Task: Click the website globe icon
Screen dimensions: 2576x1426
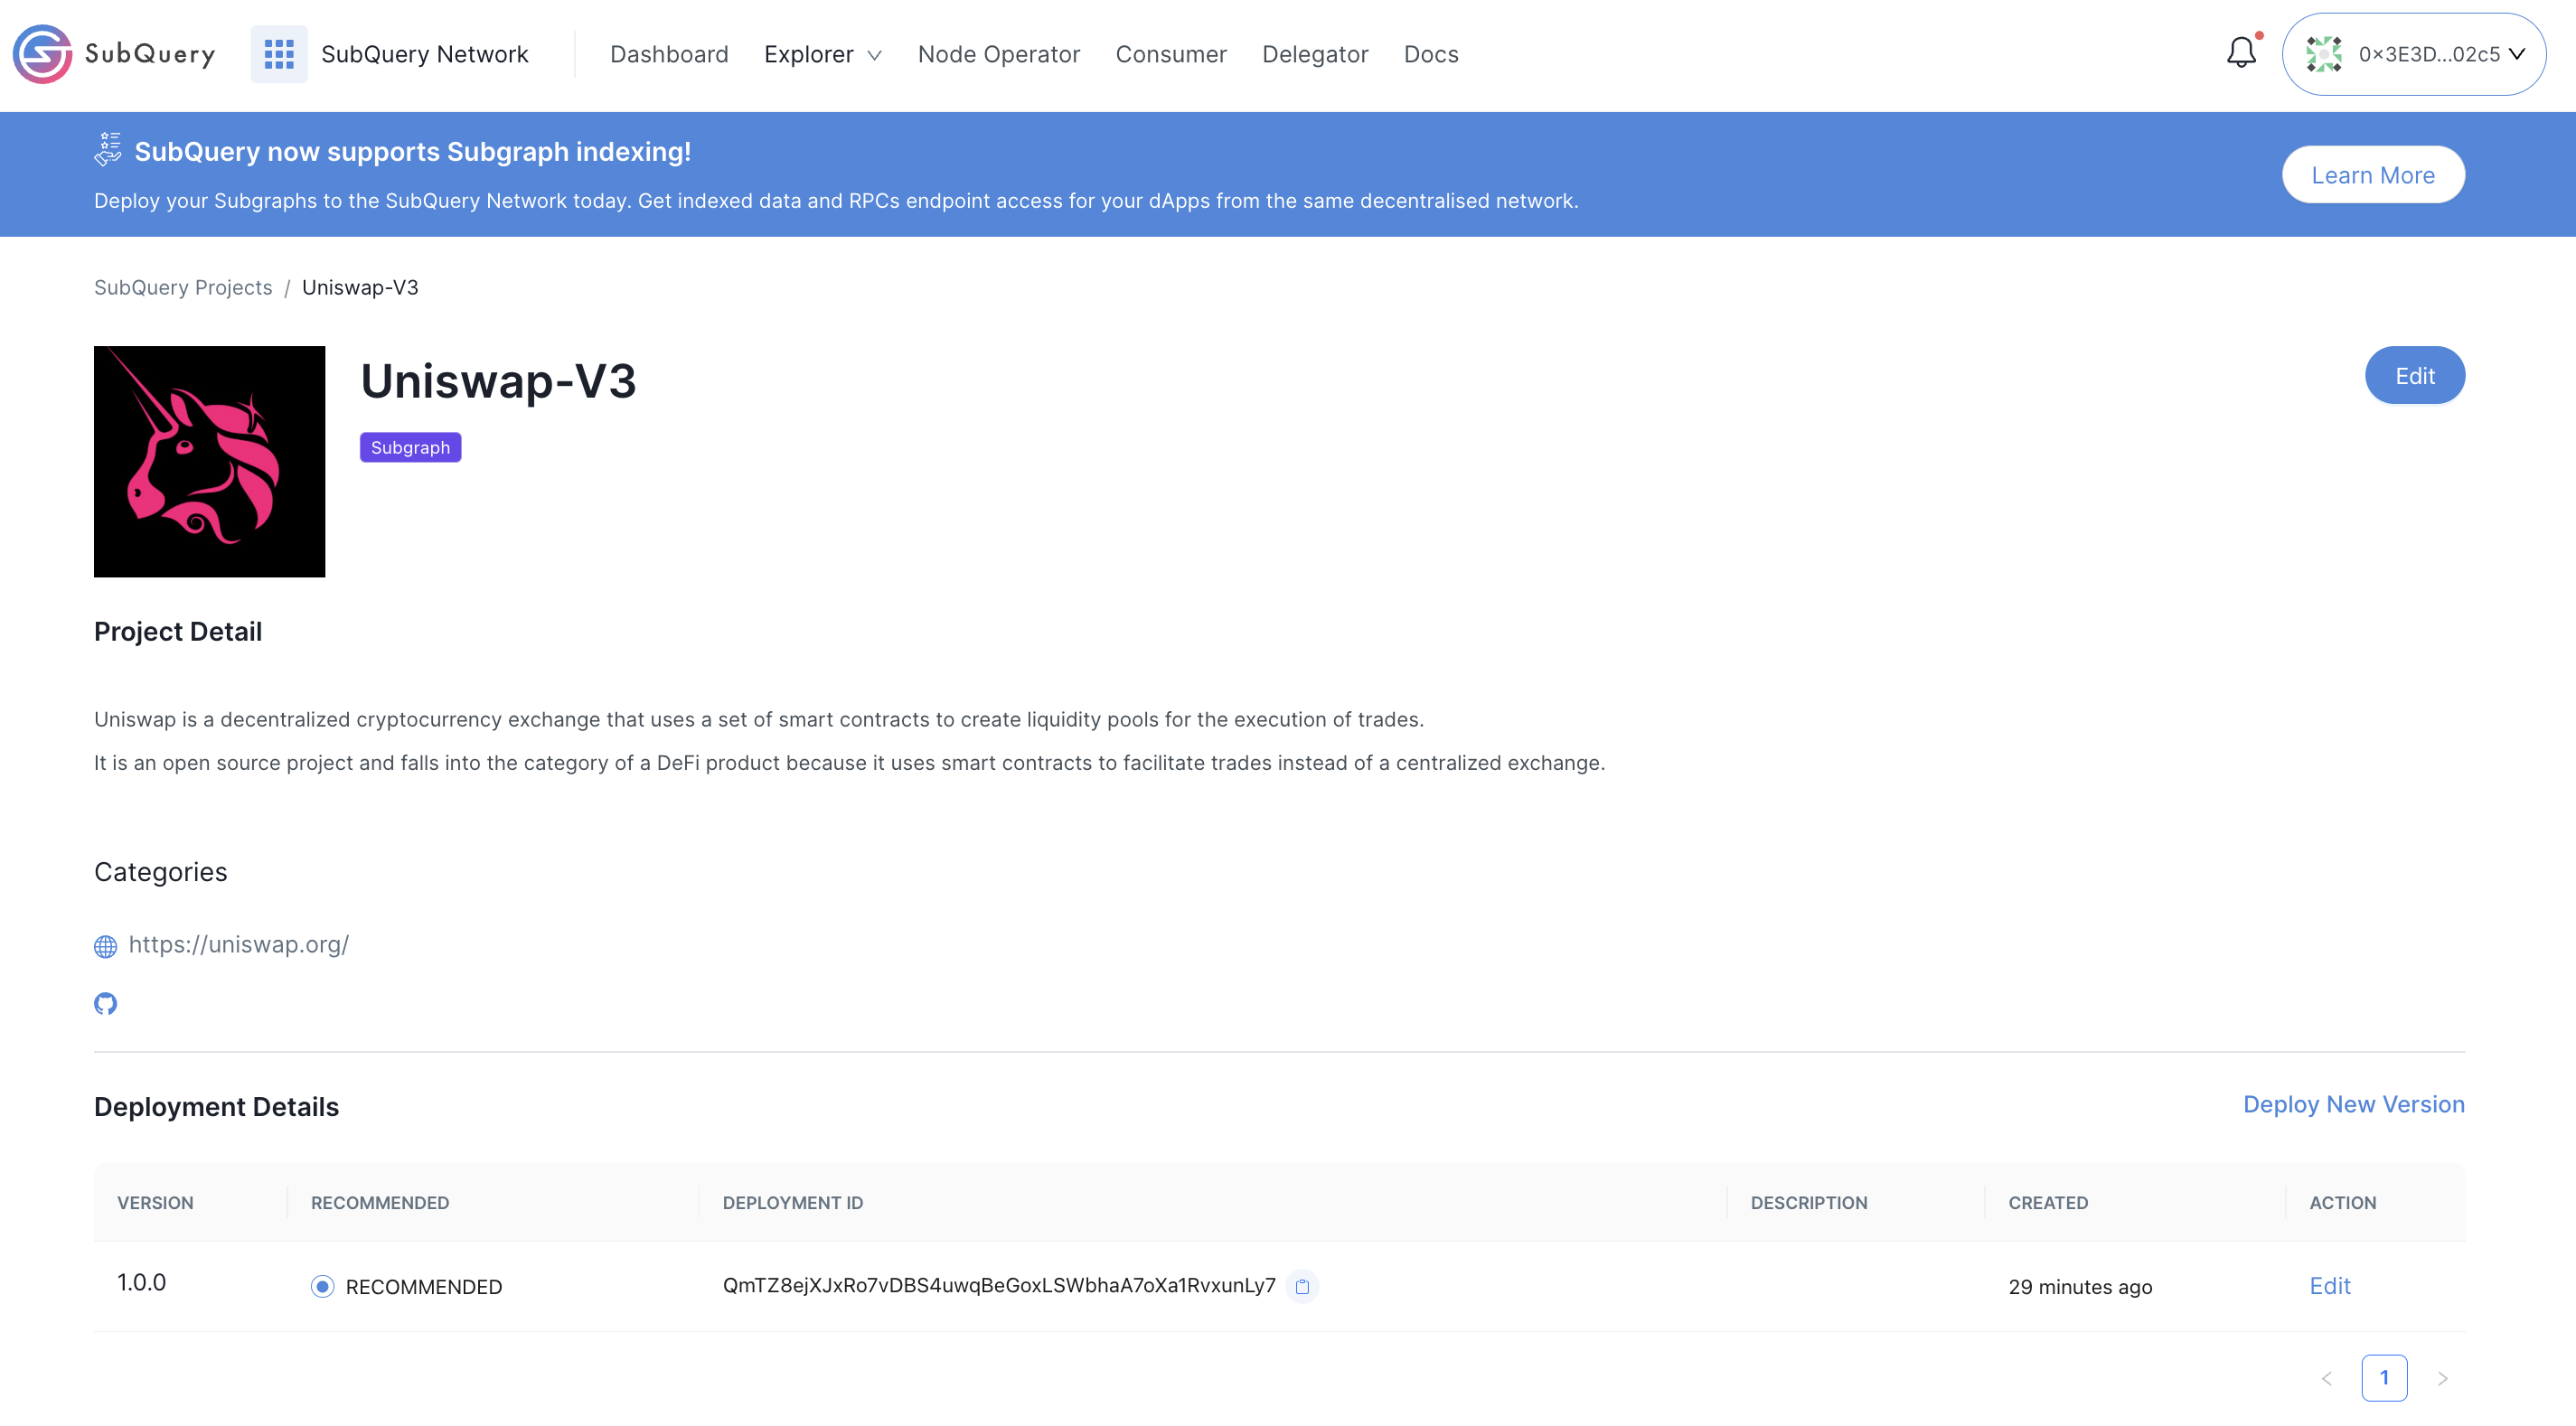Action: coord(106,946)
